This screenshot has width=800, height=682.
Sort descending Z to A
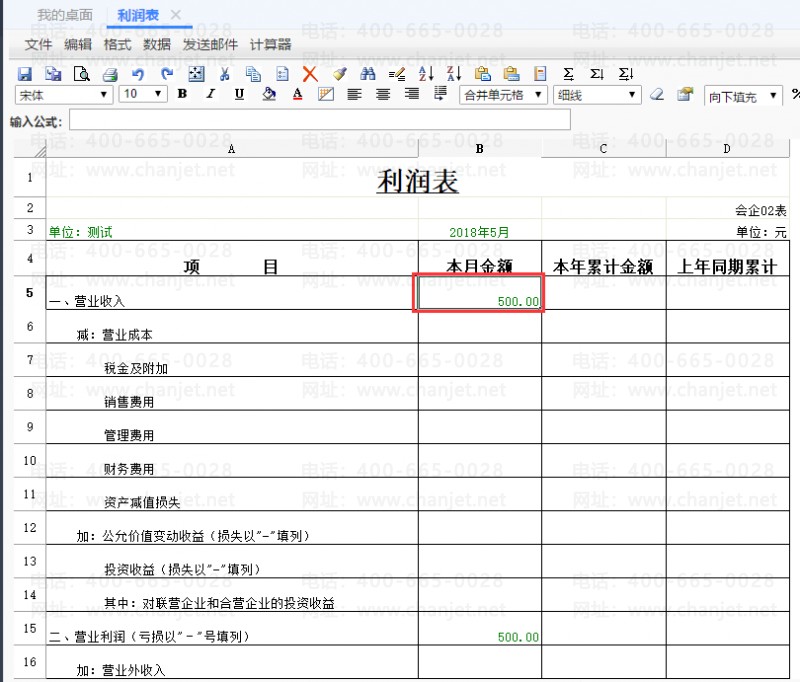454,74
